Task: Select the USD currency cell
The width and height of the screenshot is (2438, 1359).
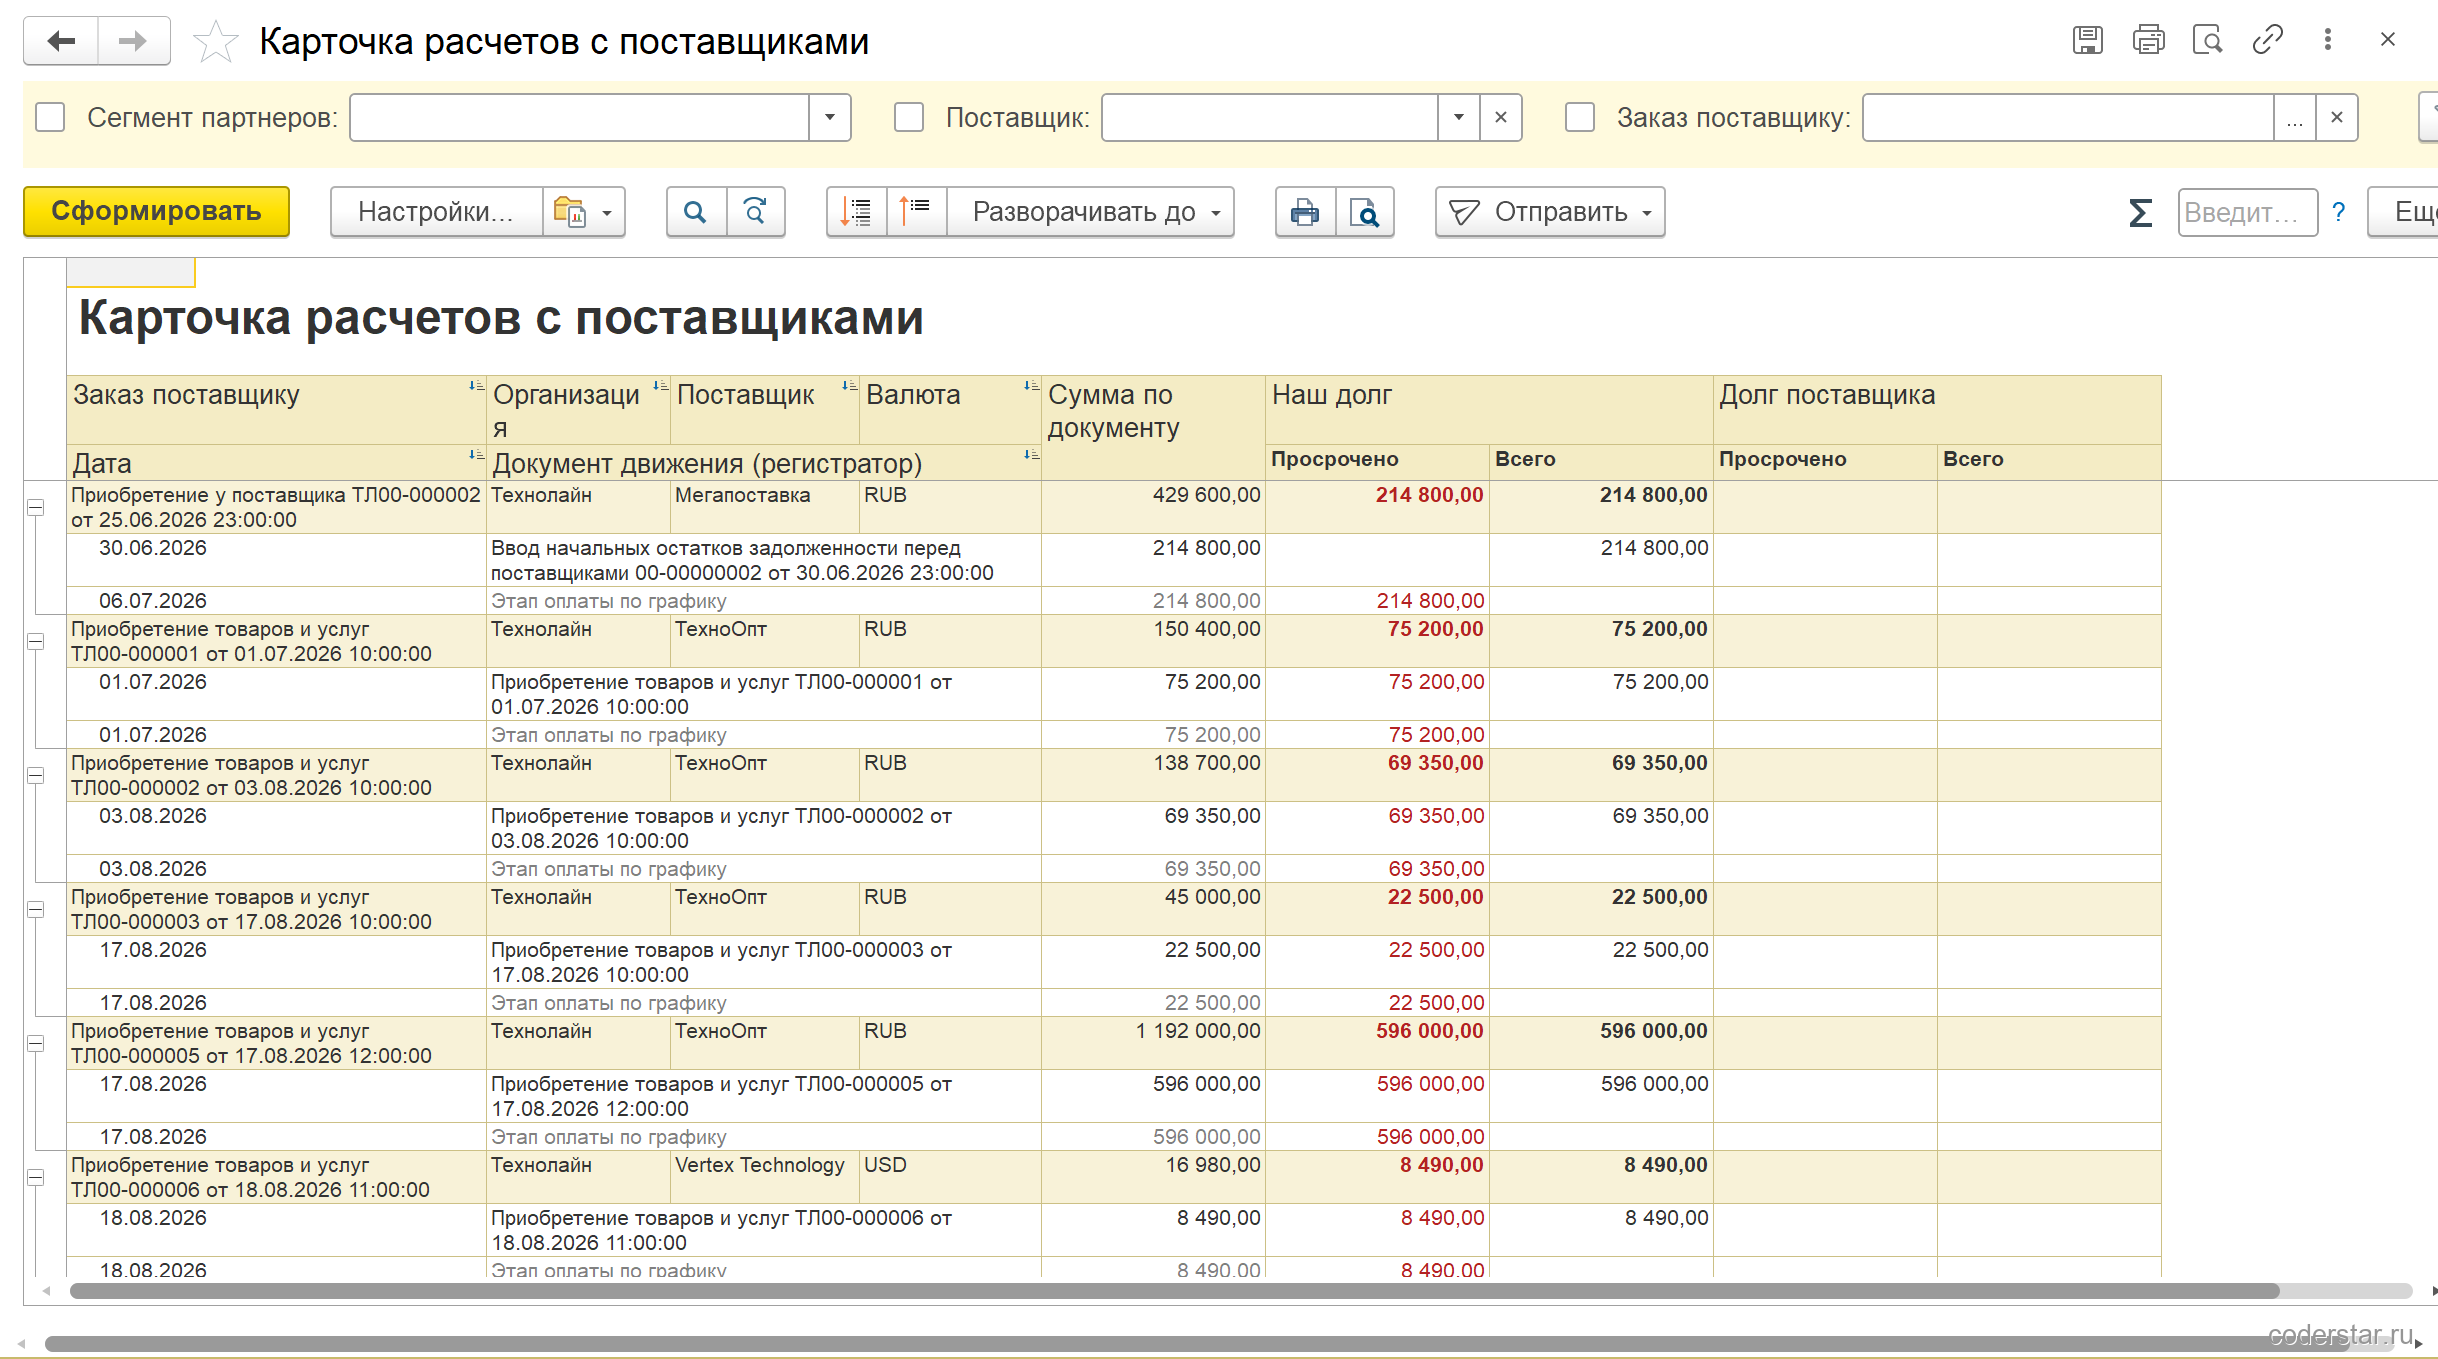Action: pos(950,1177)
